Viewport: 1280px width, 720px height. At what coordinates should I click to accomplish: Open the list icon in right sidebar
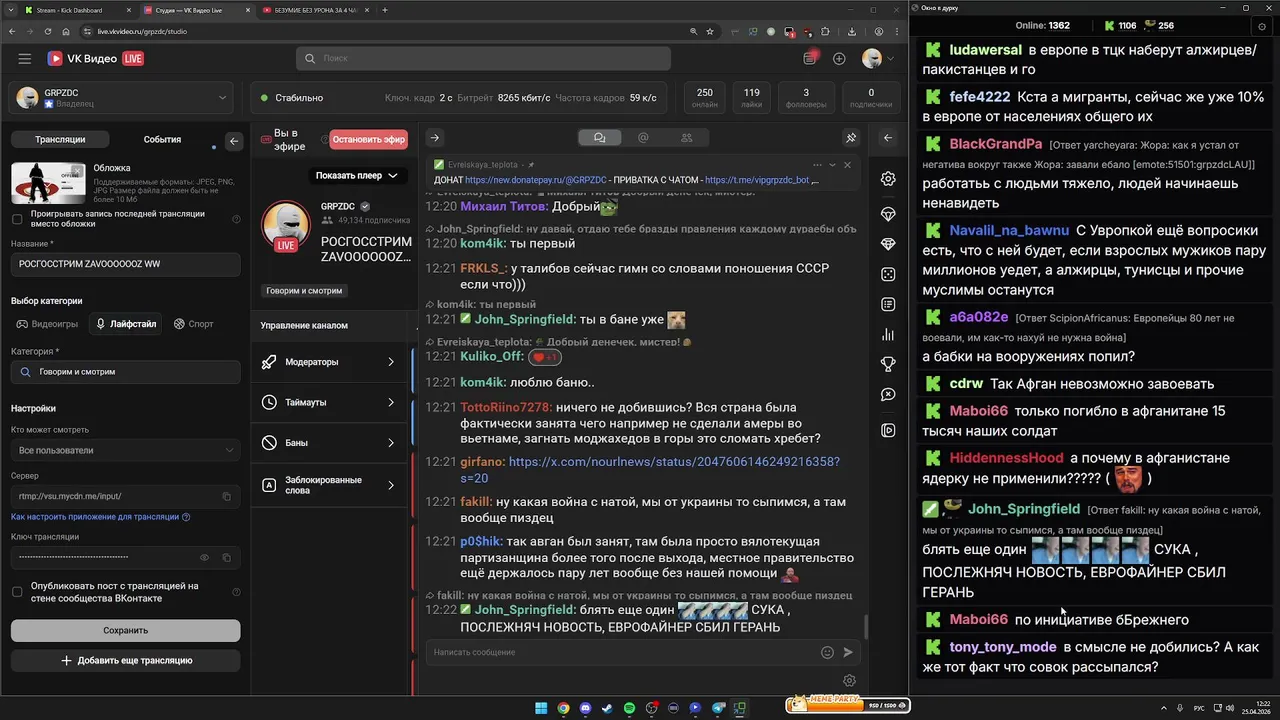point(888,304)
